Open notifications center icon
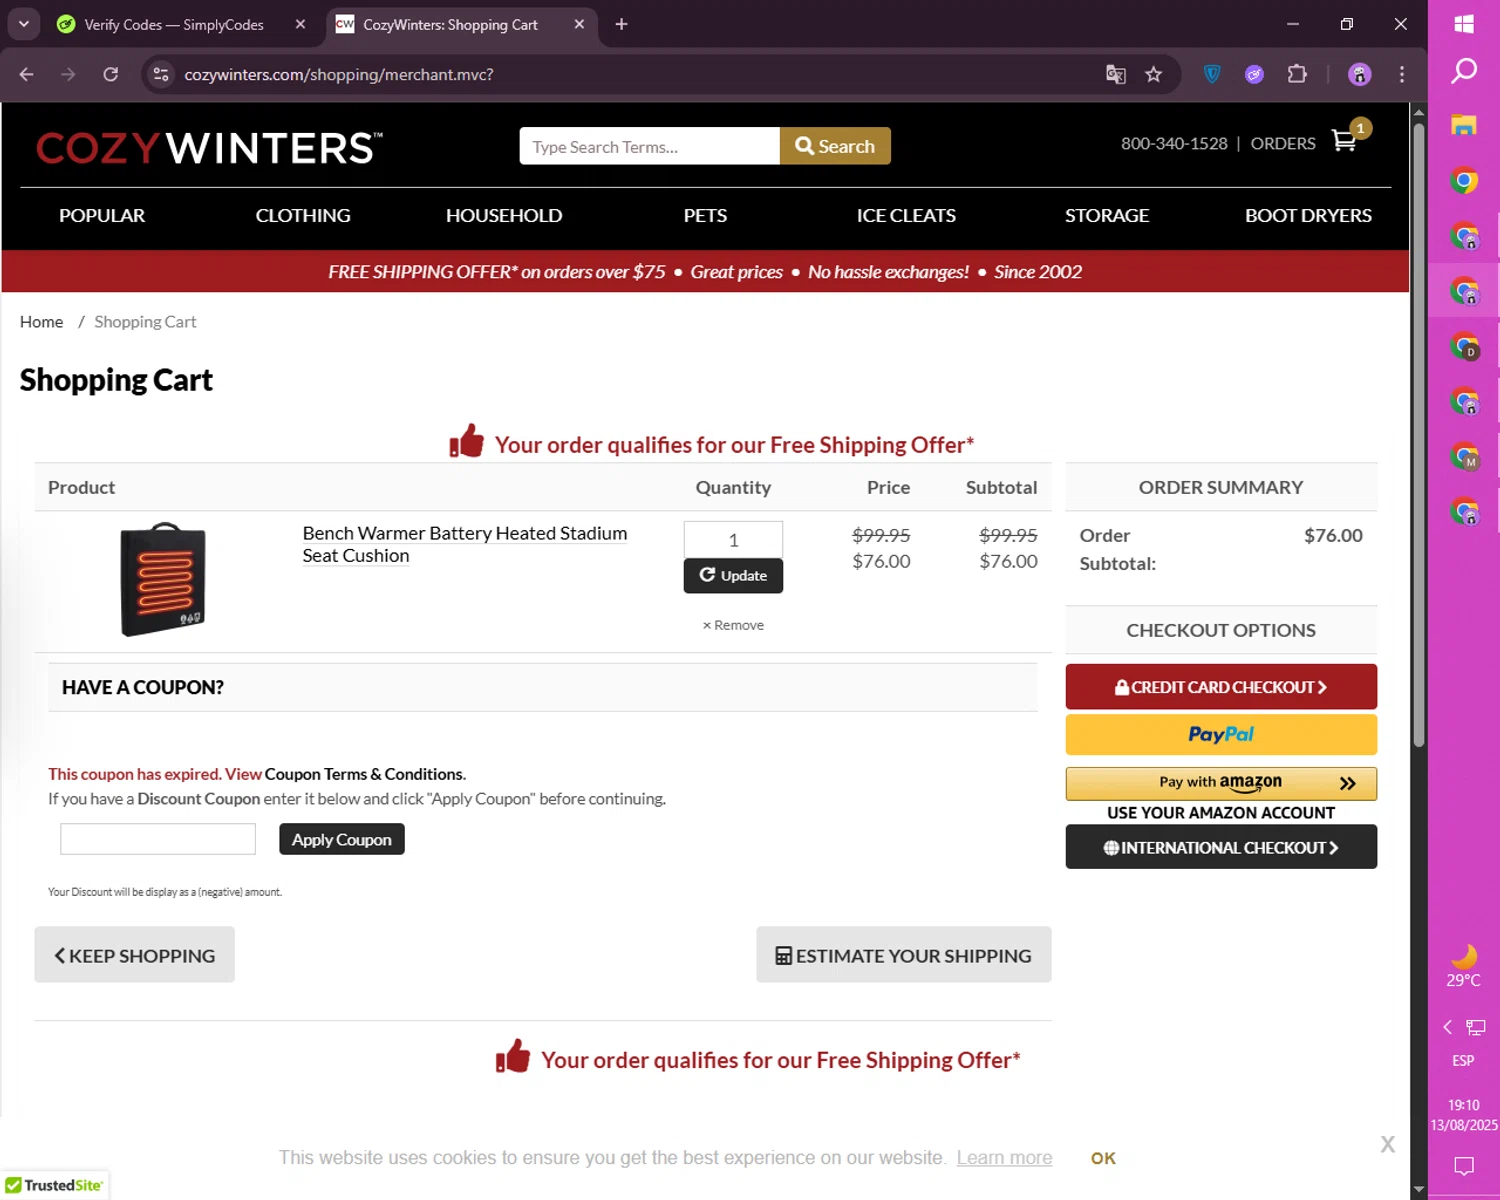The image size is (1500, 1200). (x=1464, y=1166)
